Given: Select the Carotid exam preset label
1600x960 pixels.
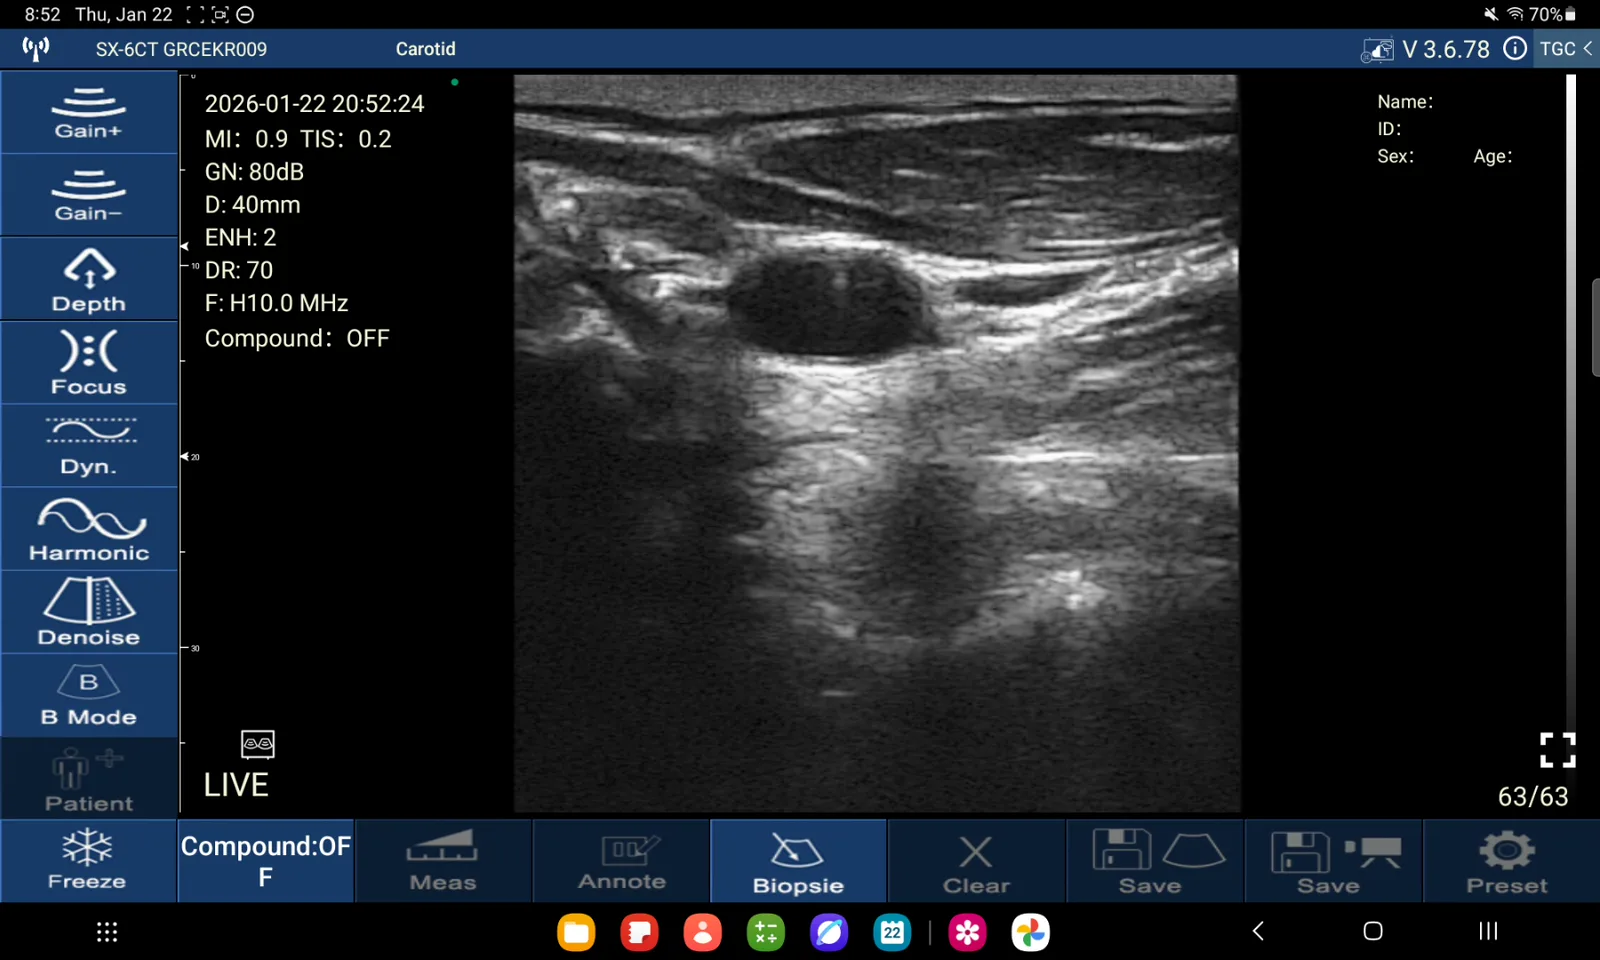Looking at the screenshot, I should (x=425, y=49).
